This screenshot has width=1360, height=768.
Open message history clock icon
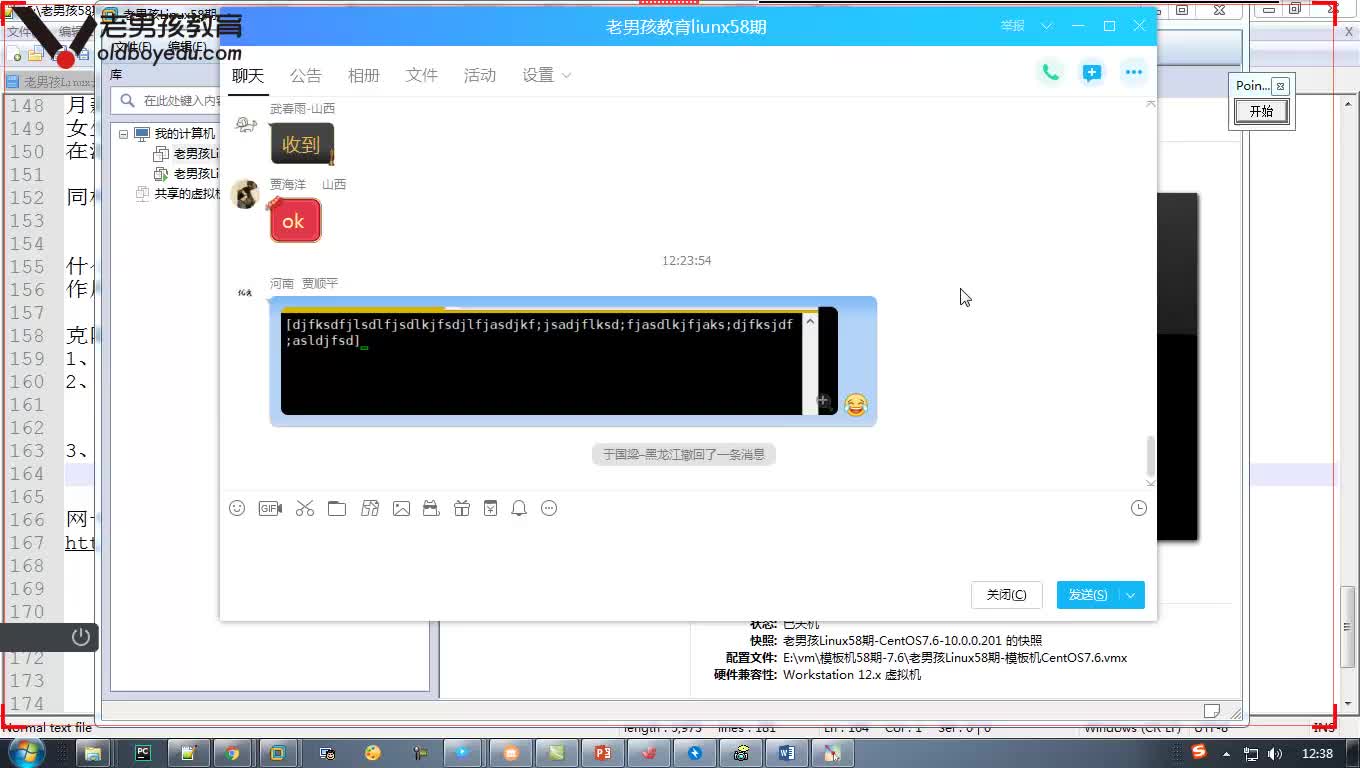coord(1139,508)
